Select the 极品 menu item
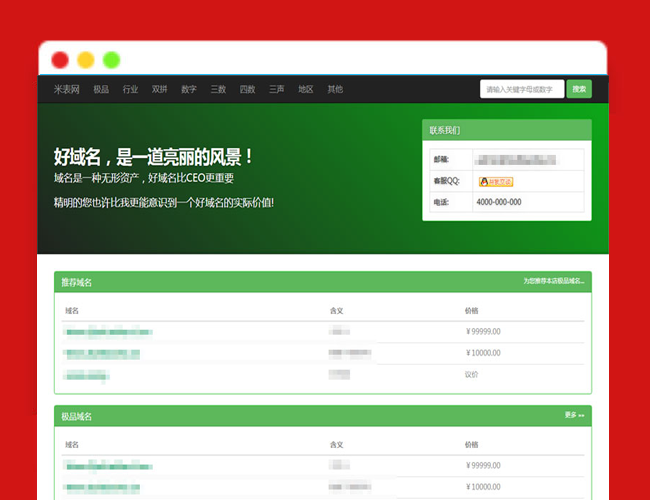The image size is (650, 500). tap(101, 89)
